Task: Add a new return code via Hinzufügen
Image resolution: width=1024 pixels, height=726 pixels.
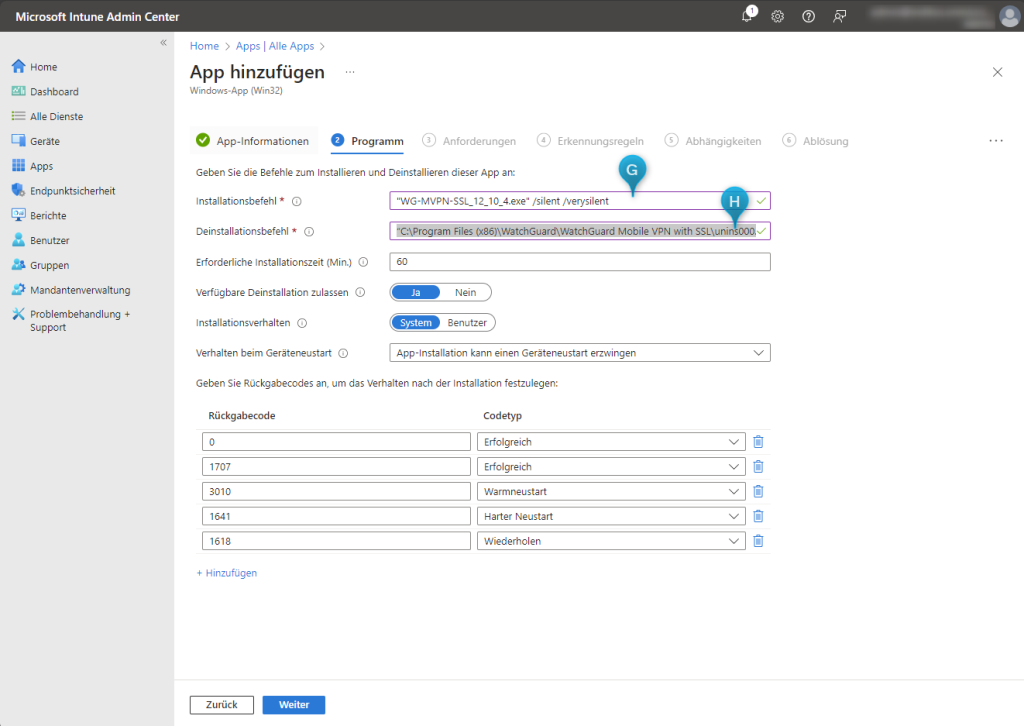Action: pos(229,572)
